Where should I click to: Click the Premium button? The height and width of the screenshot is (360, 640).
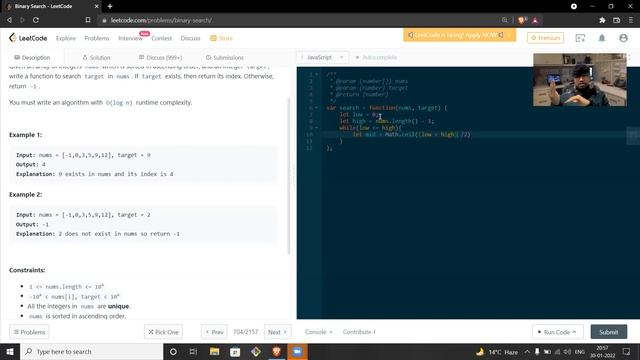[x=545, y=38]
